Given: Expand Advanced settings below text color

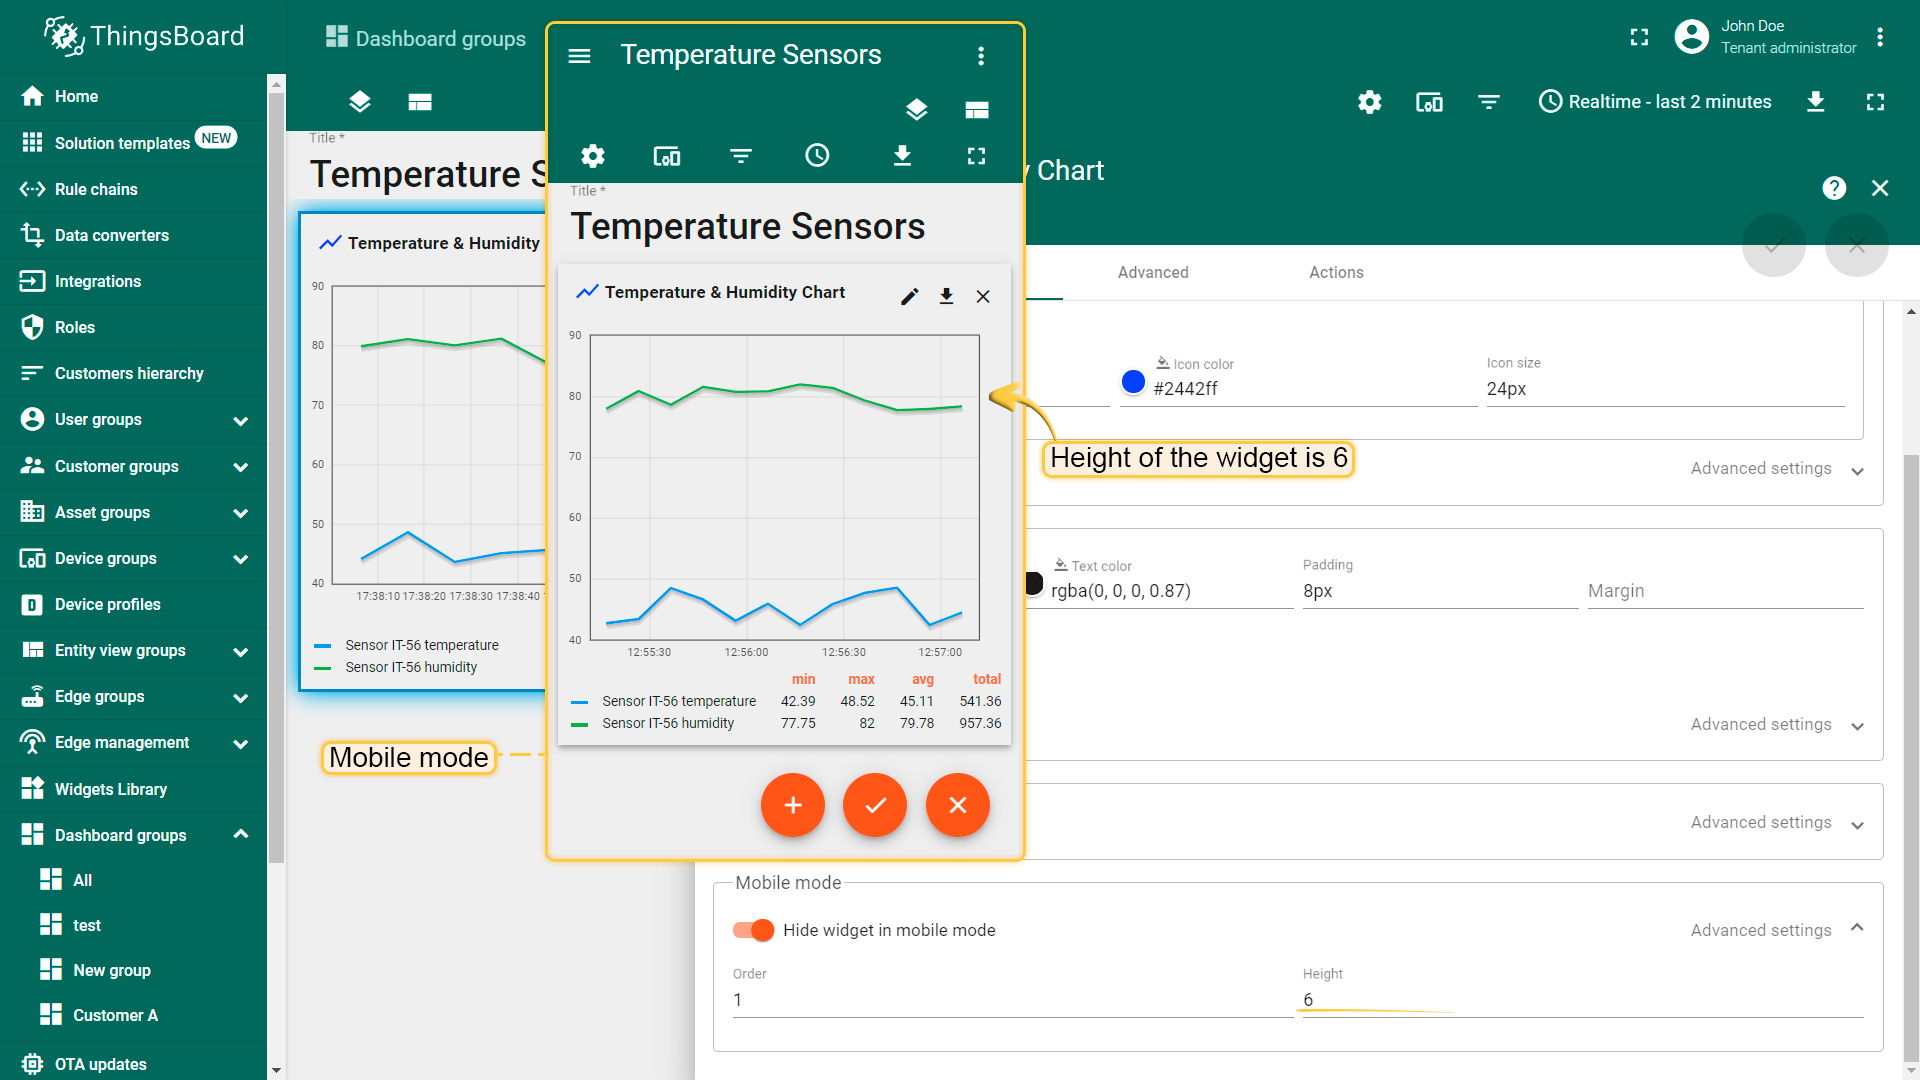Looking at the screenshot, I should coord(1777,725).
